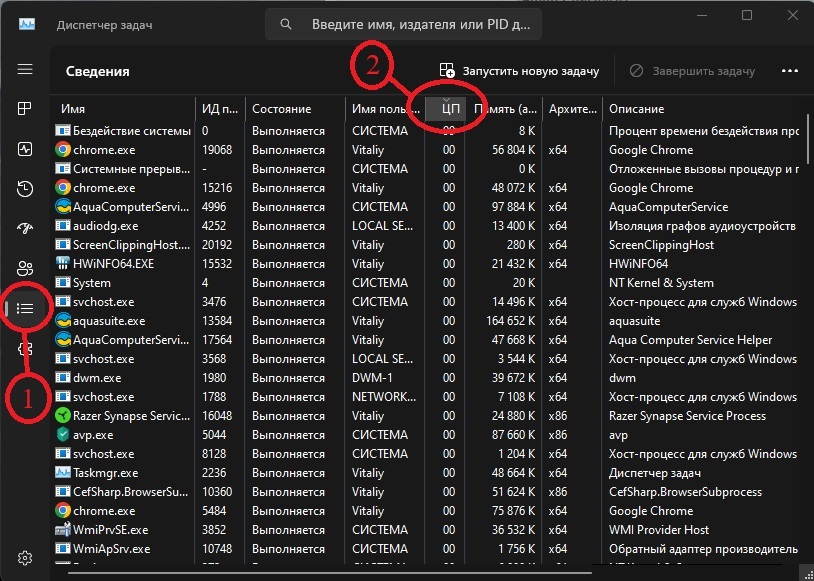Sort by the Память column header
Screen dimensions: 814x581
click(504, 109)
